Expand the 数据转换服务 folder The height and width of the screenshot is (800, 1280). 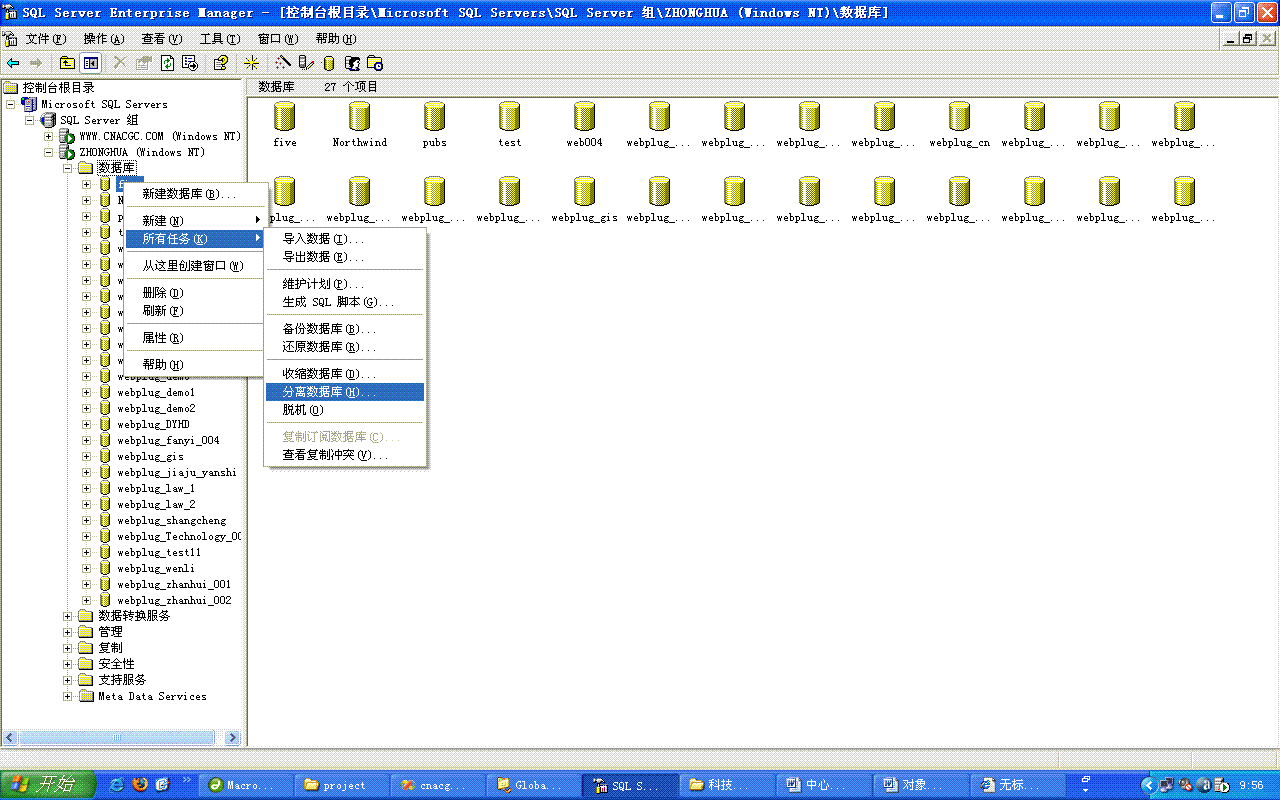[x=68, y=616]
